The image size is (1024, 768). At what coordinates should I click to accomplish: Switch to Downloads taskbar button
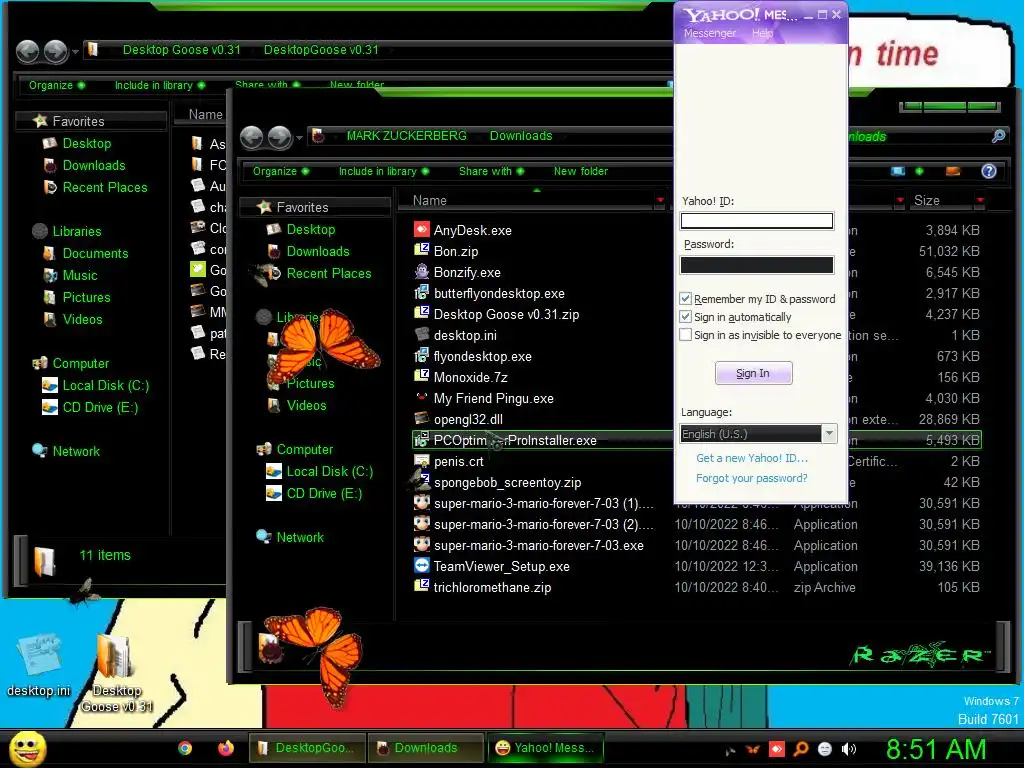[426, 748]
